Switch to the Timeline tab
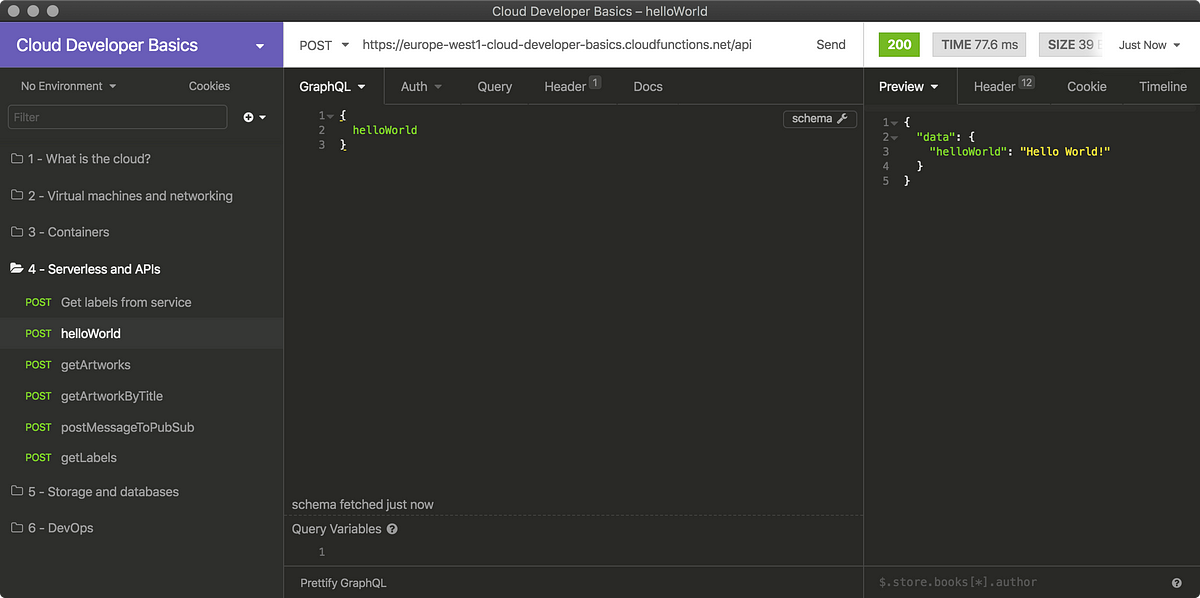Image resolution: width=1200 pixels, height=598 pixels. [x=1162, y=87]
